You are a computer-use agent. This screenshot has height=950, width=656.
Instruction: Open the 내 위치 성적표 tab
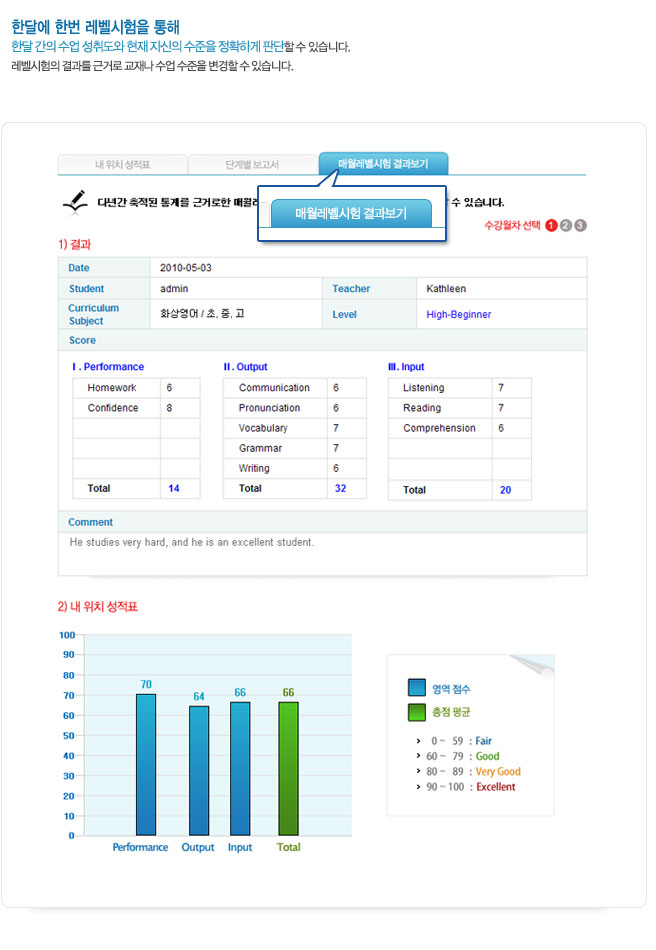click(x=122, y=164)
